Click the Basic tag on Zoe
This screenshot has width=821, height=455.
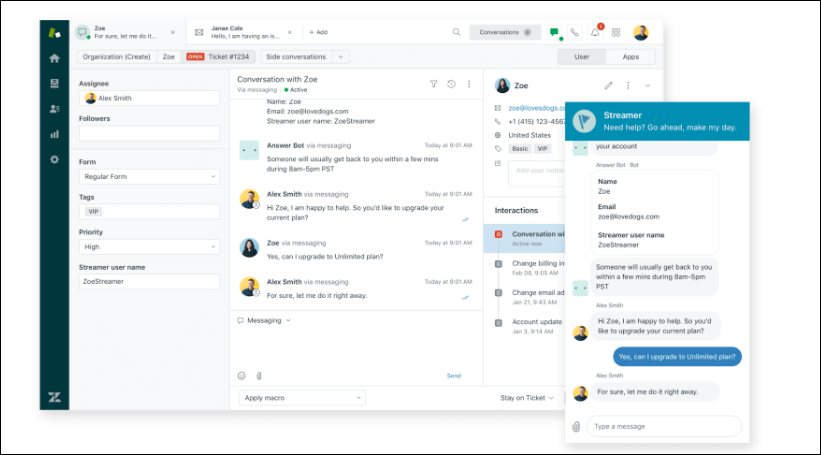tap(520, 149)
